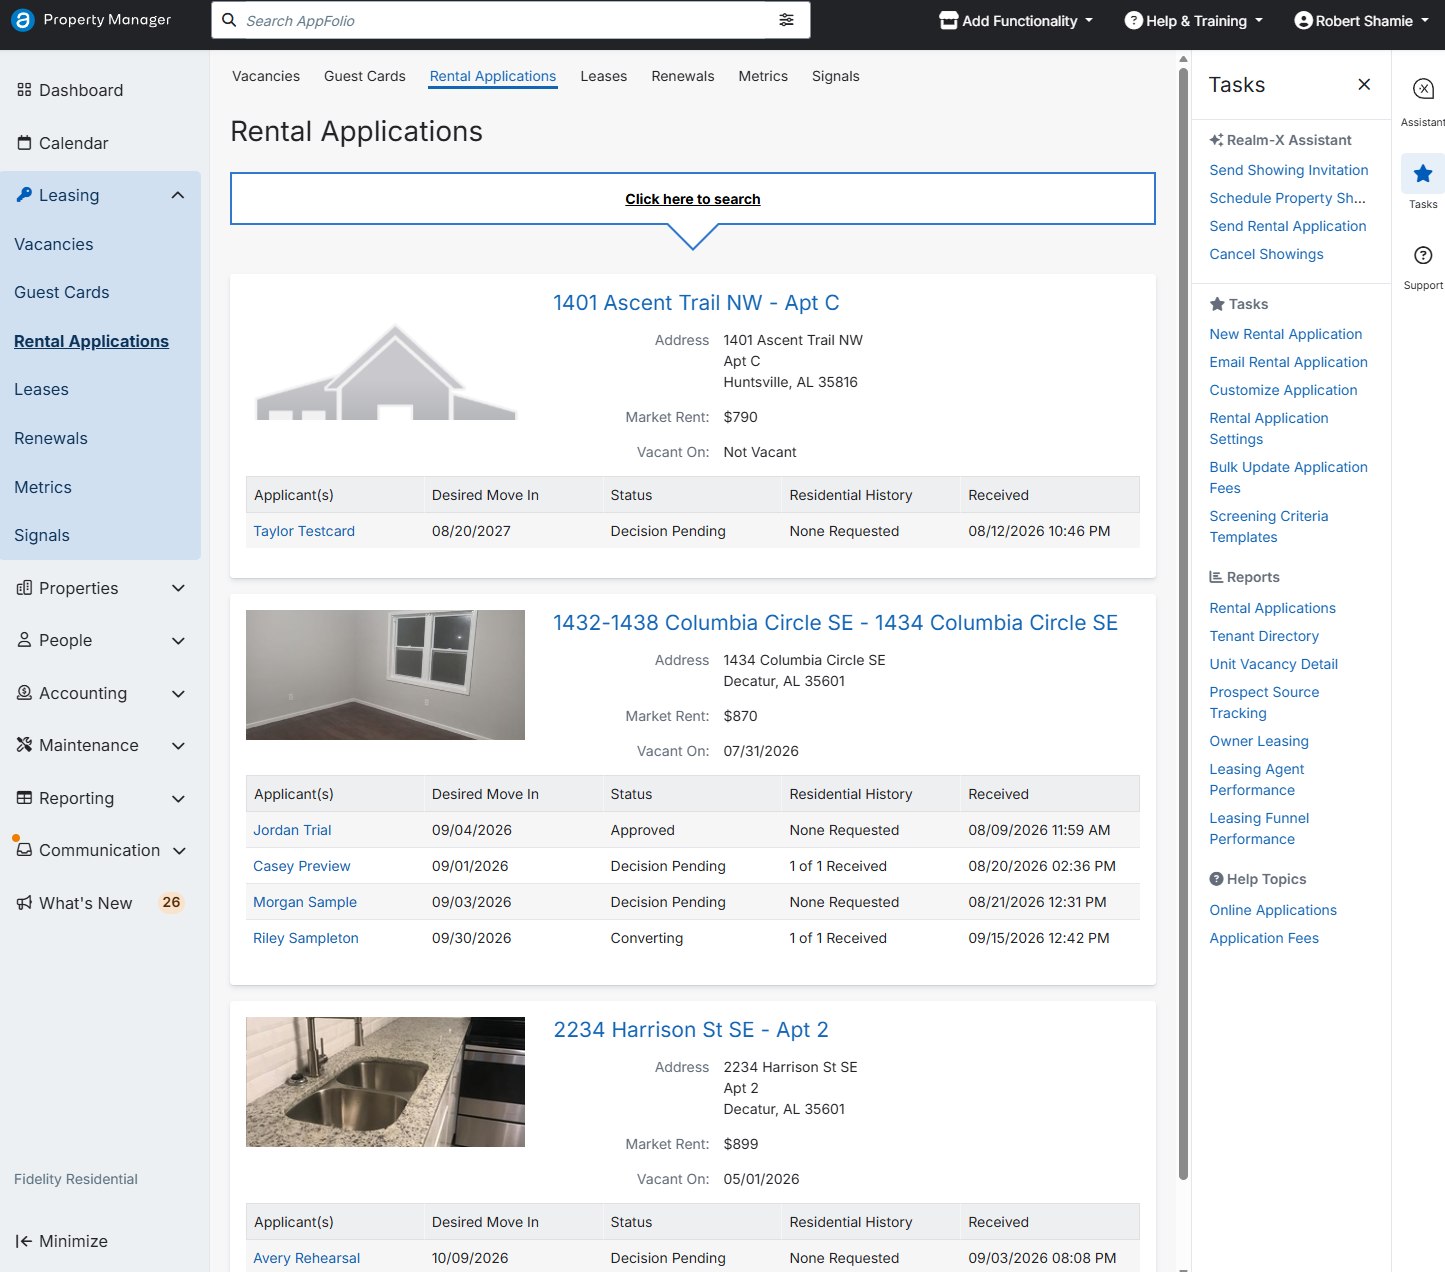The height and width of the screenshot is (1272, 1445).
Task: Open applicant Taylor Testcard
Action: pos(304,531)
